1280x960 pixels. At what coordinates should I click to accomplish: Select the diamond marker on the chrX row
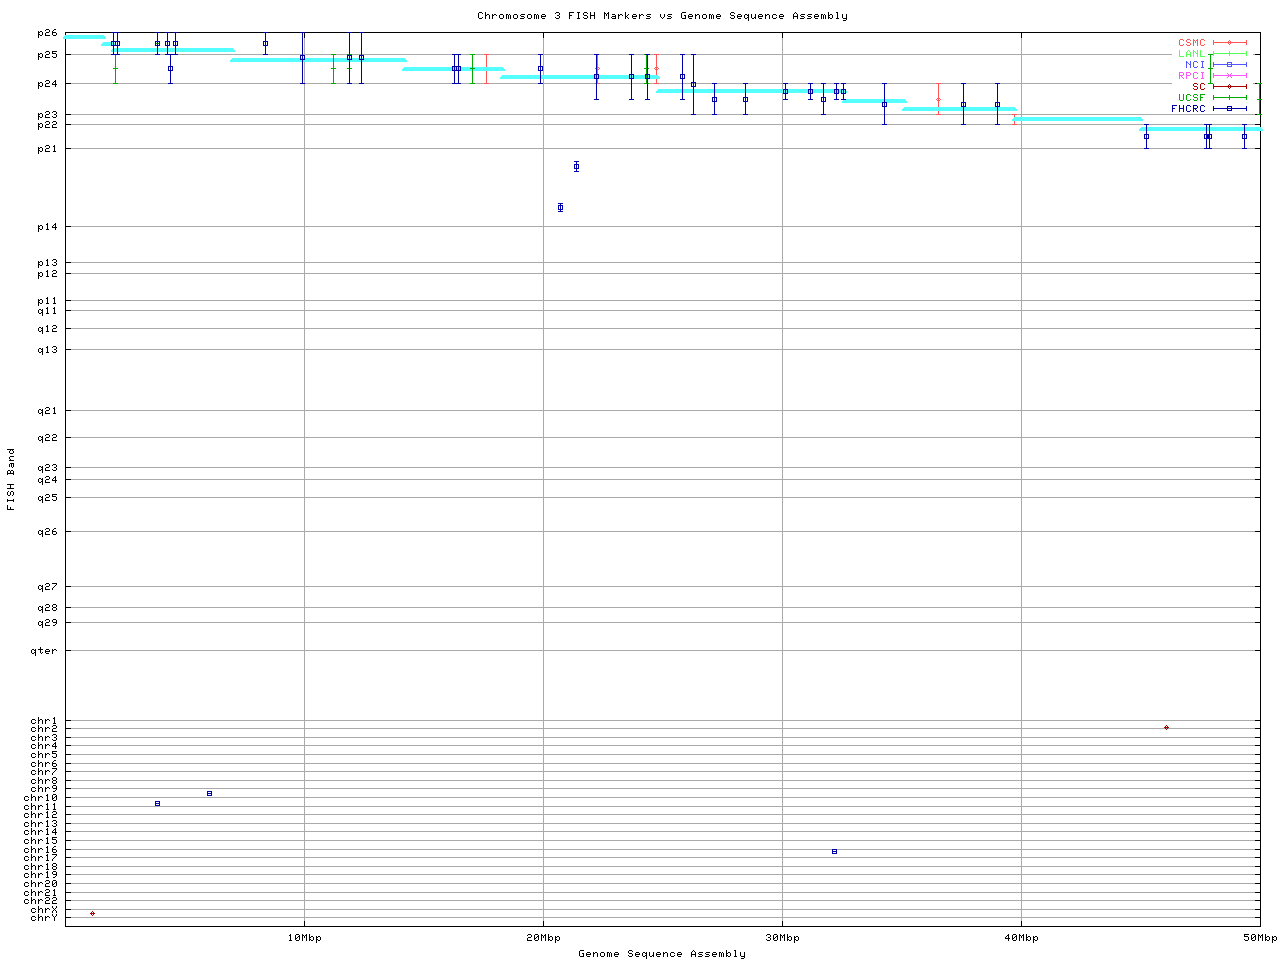tap(92, 913)
